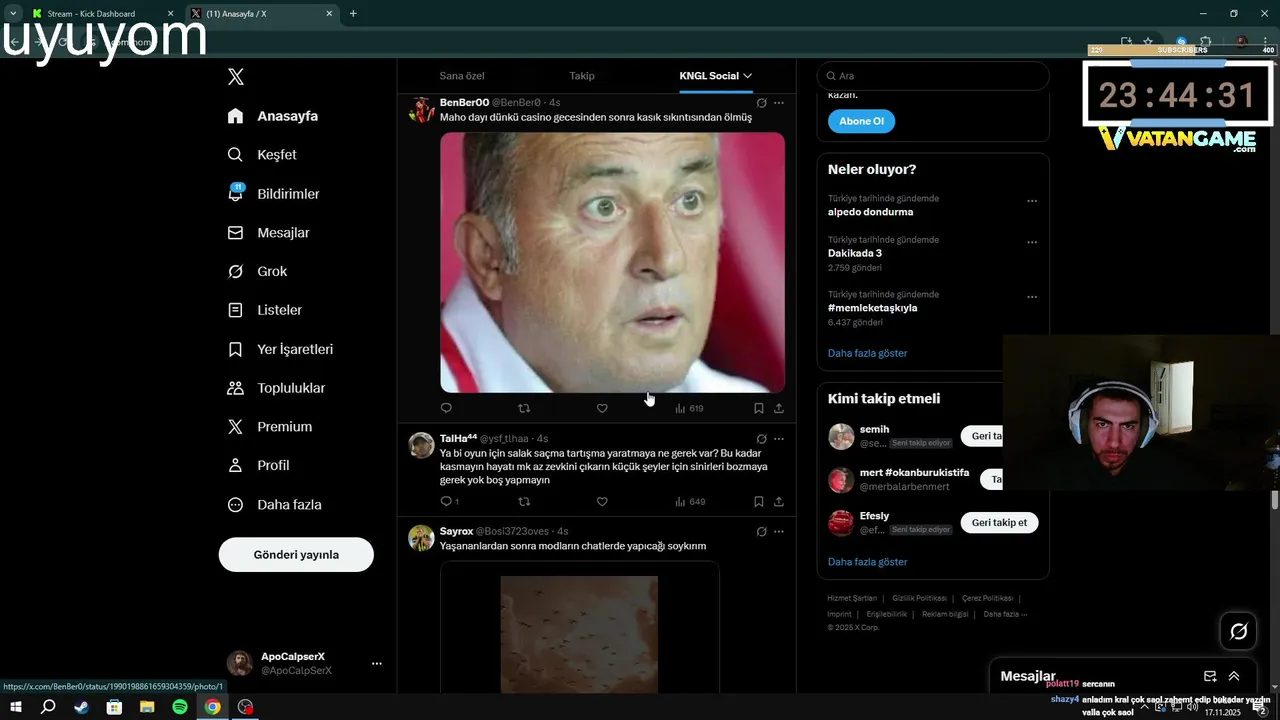
Task: Like TalHa post
Action: coord(602,502)
